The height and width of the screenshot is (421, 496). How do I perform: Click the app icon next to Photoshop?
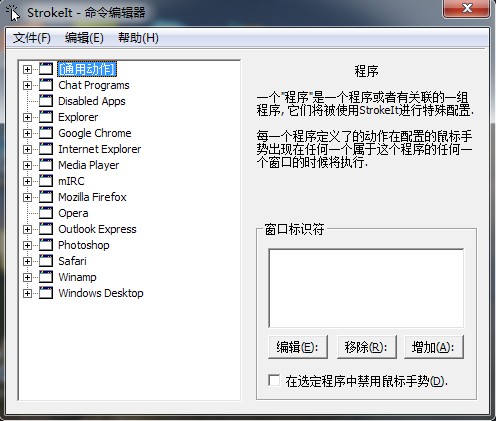[46, 245]
